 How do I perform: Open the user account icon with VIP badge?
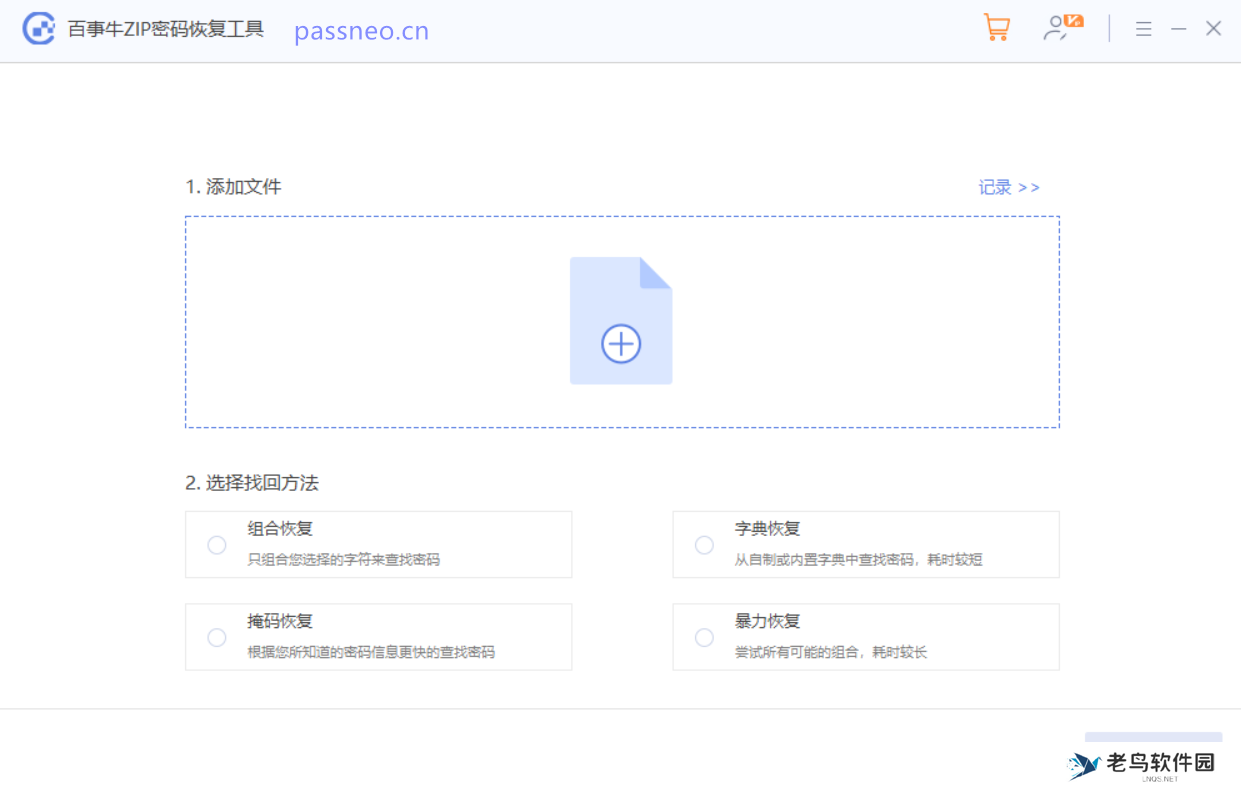point(1059,29)
